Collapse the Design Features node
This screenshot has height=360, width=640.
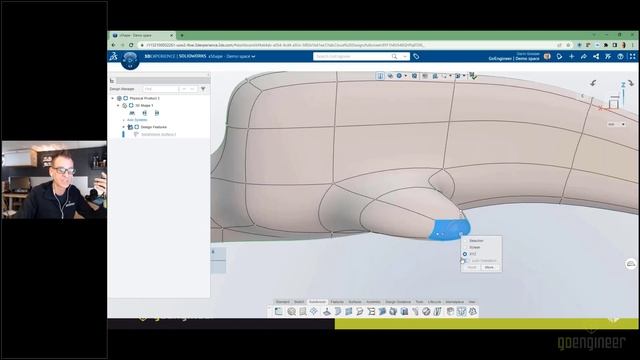click(124, 127)
